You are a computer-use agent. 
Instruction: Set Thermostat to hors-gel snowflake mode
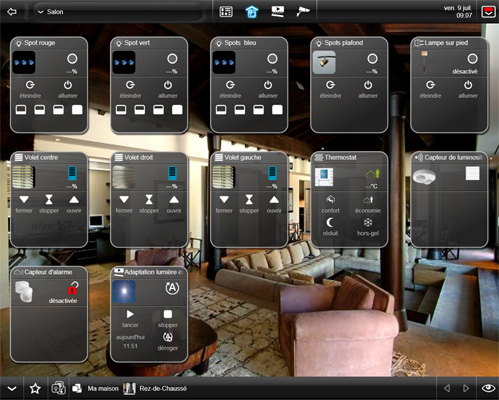(x=368, y=227)
